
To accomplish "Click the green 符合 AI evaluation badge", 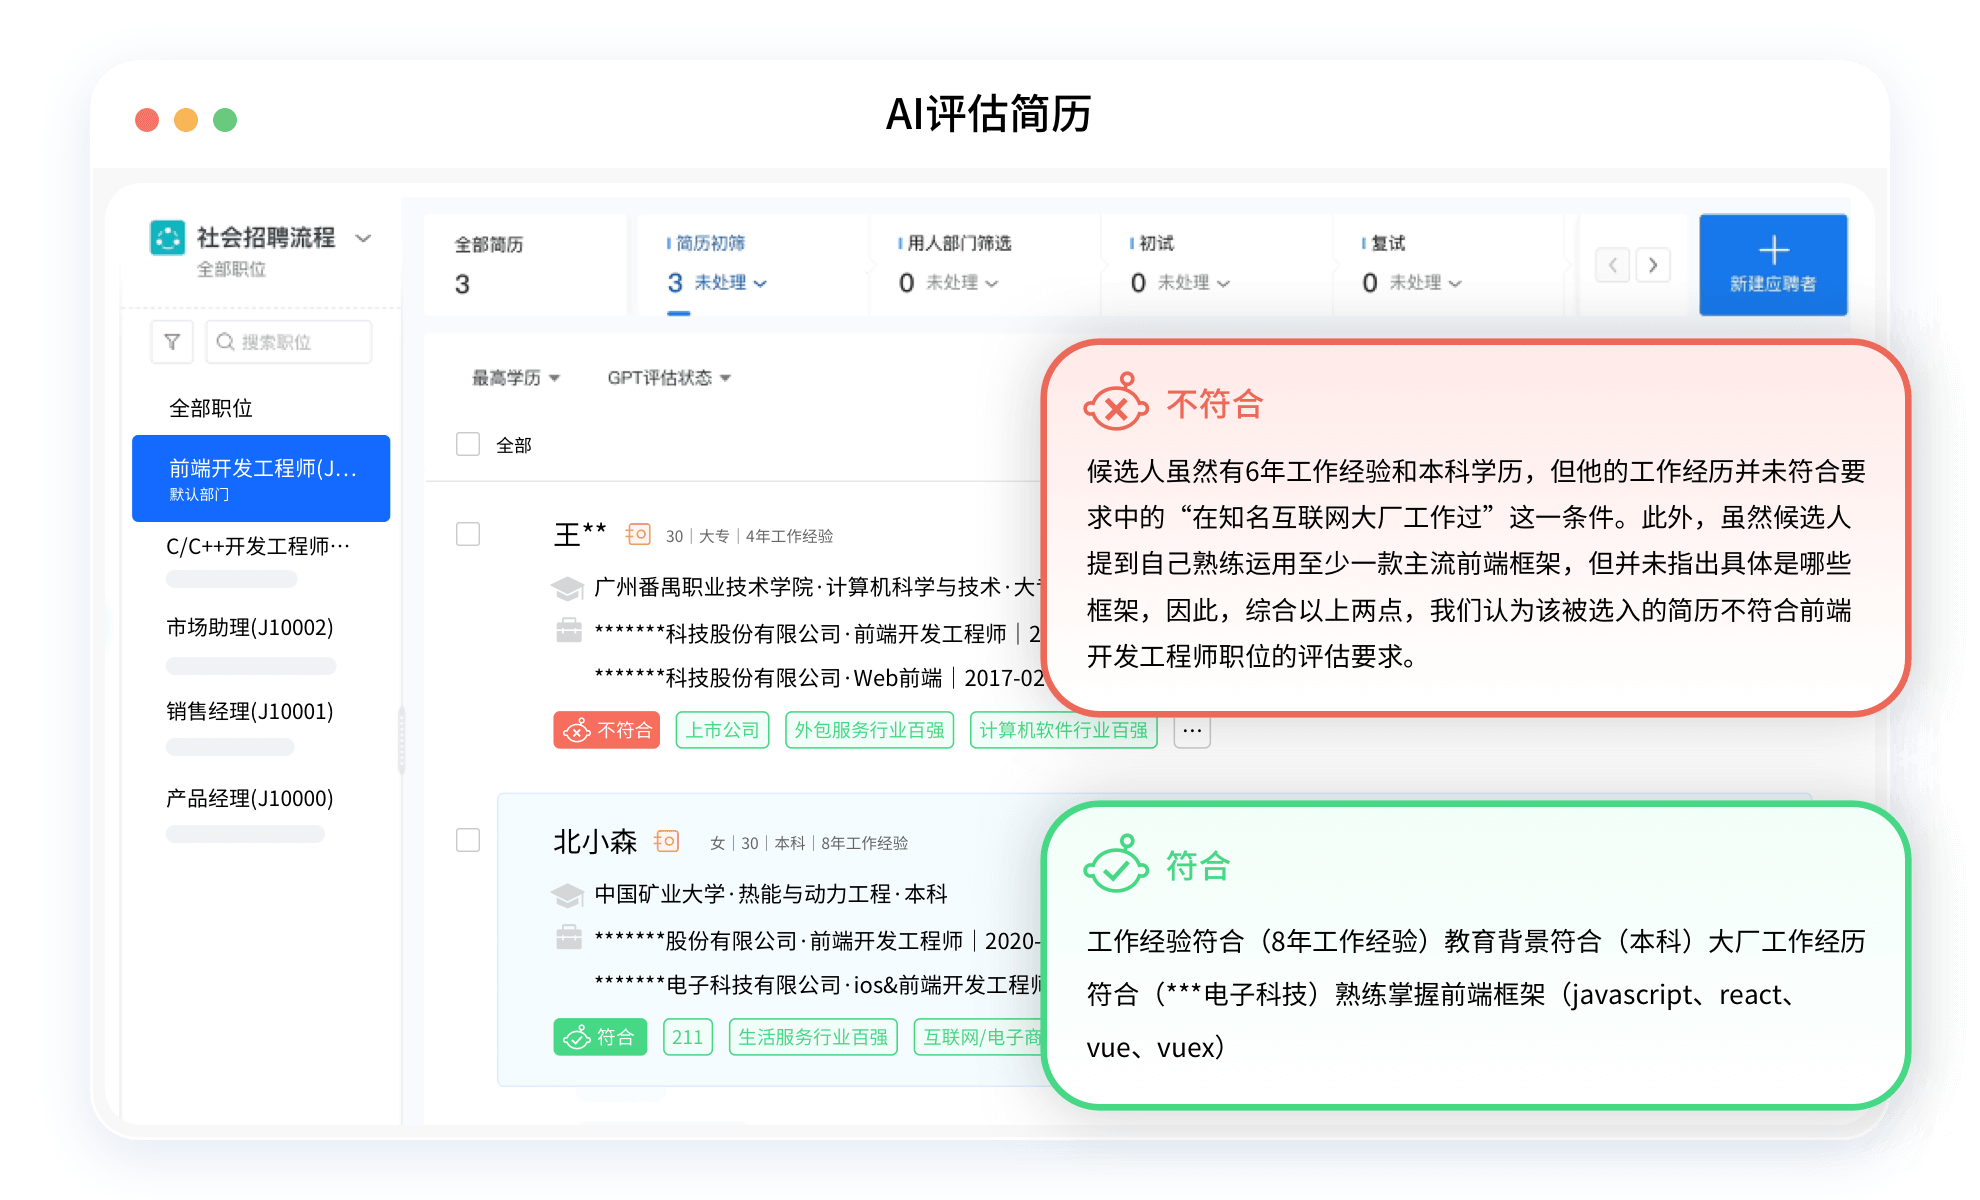I will click(x=600, y=1037).
